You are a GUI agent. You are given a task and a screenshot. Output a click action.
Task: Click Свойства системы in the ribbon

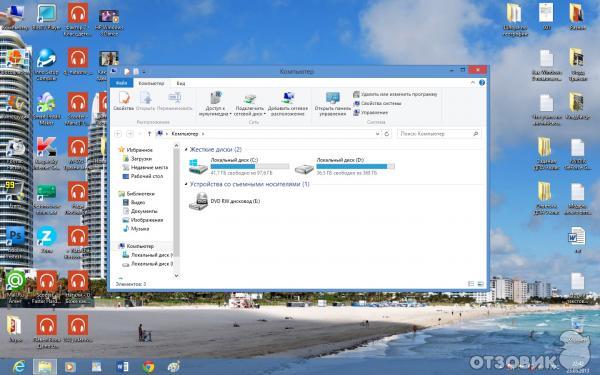coord(377,103)
